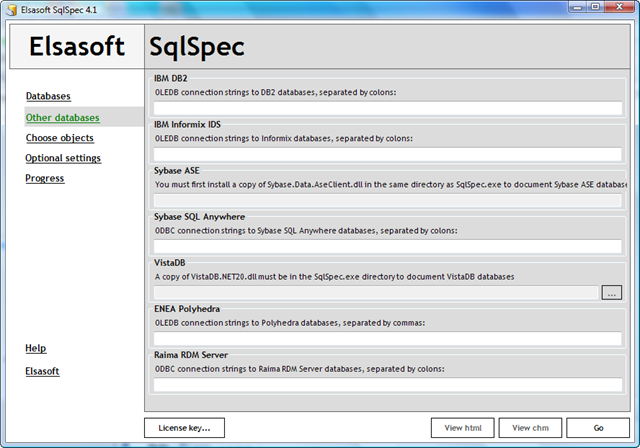Minimize the SqlSpec window
Screen dimensions: 640x448
(x=578, y=7)
